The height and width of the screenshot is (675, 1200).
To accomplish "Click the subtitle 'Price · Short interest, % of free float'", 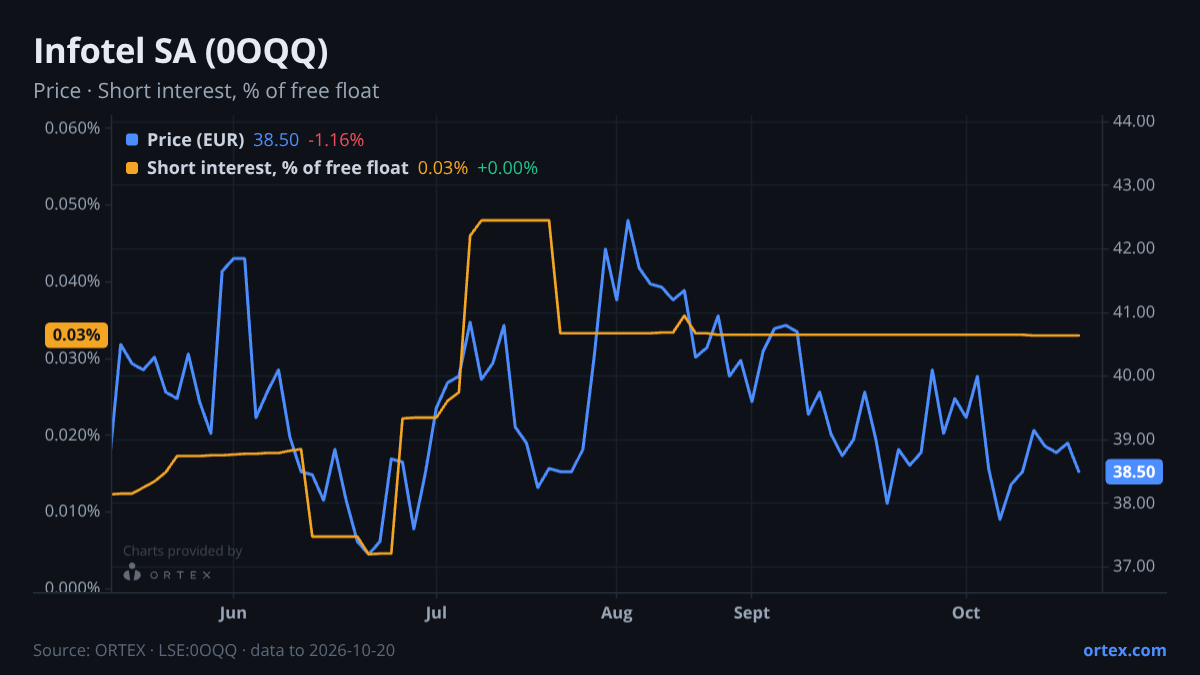I will coord(206,91).
